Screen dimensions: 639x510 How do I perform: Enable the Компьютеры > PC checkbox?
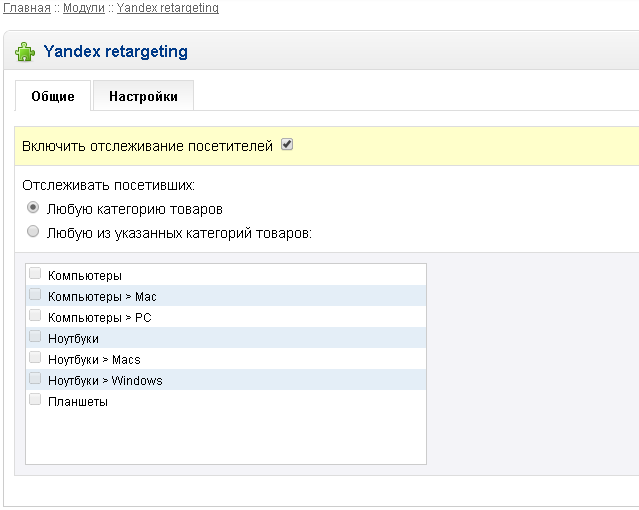coord(36,316)
